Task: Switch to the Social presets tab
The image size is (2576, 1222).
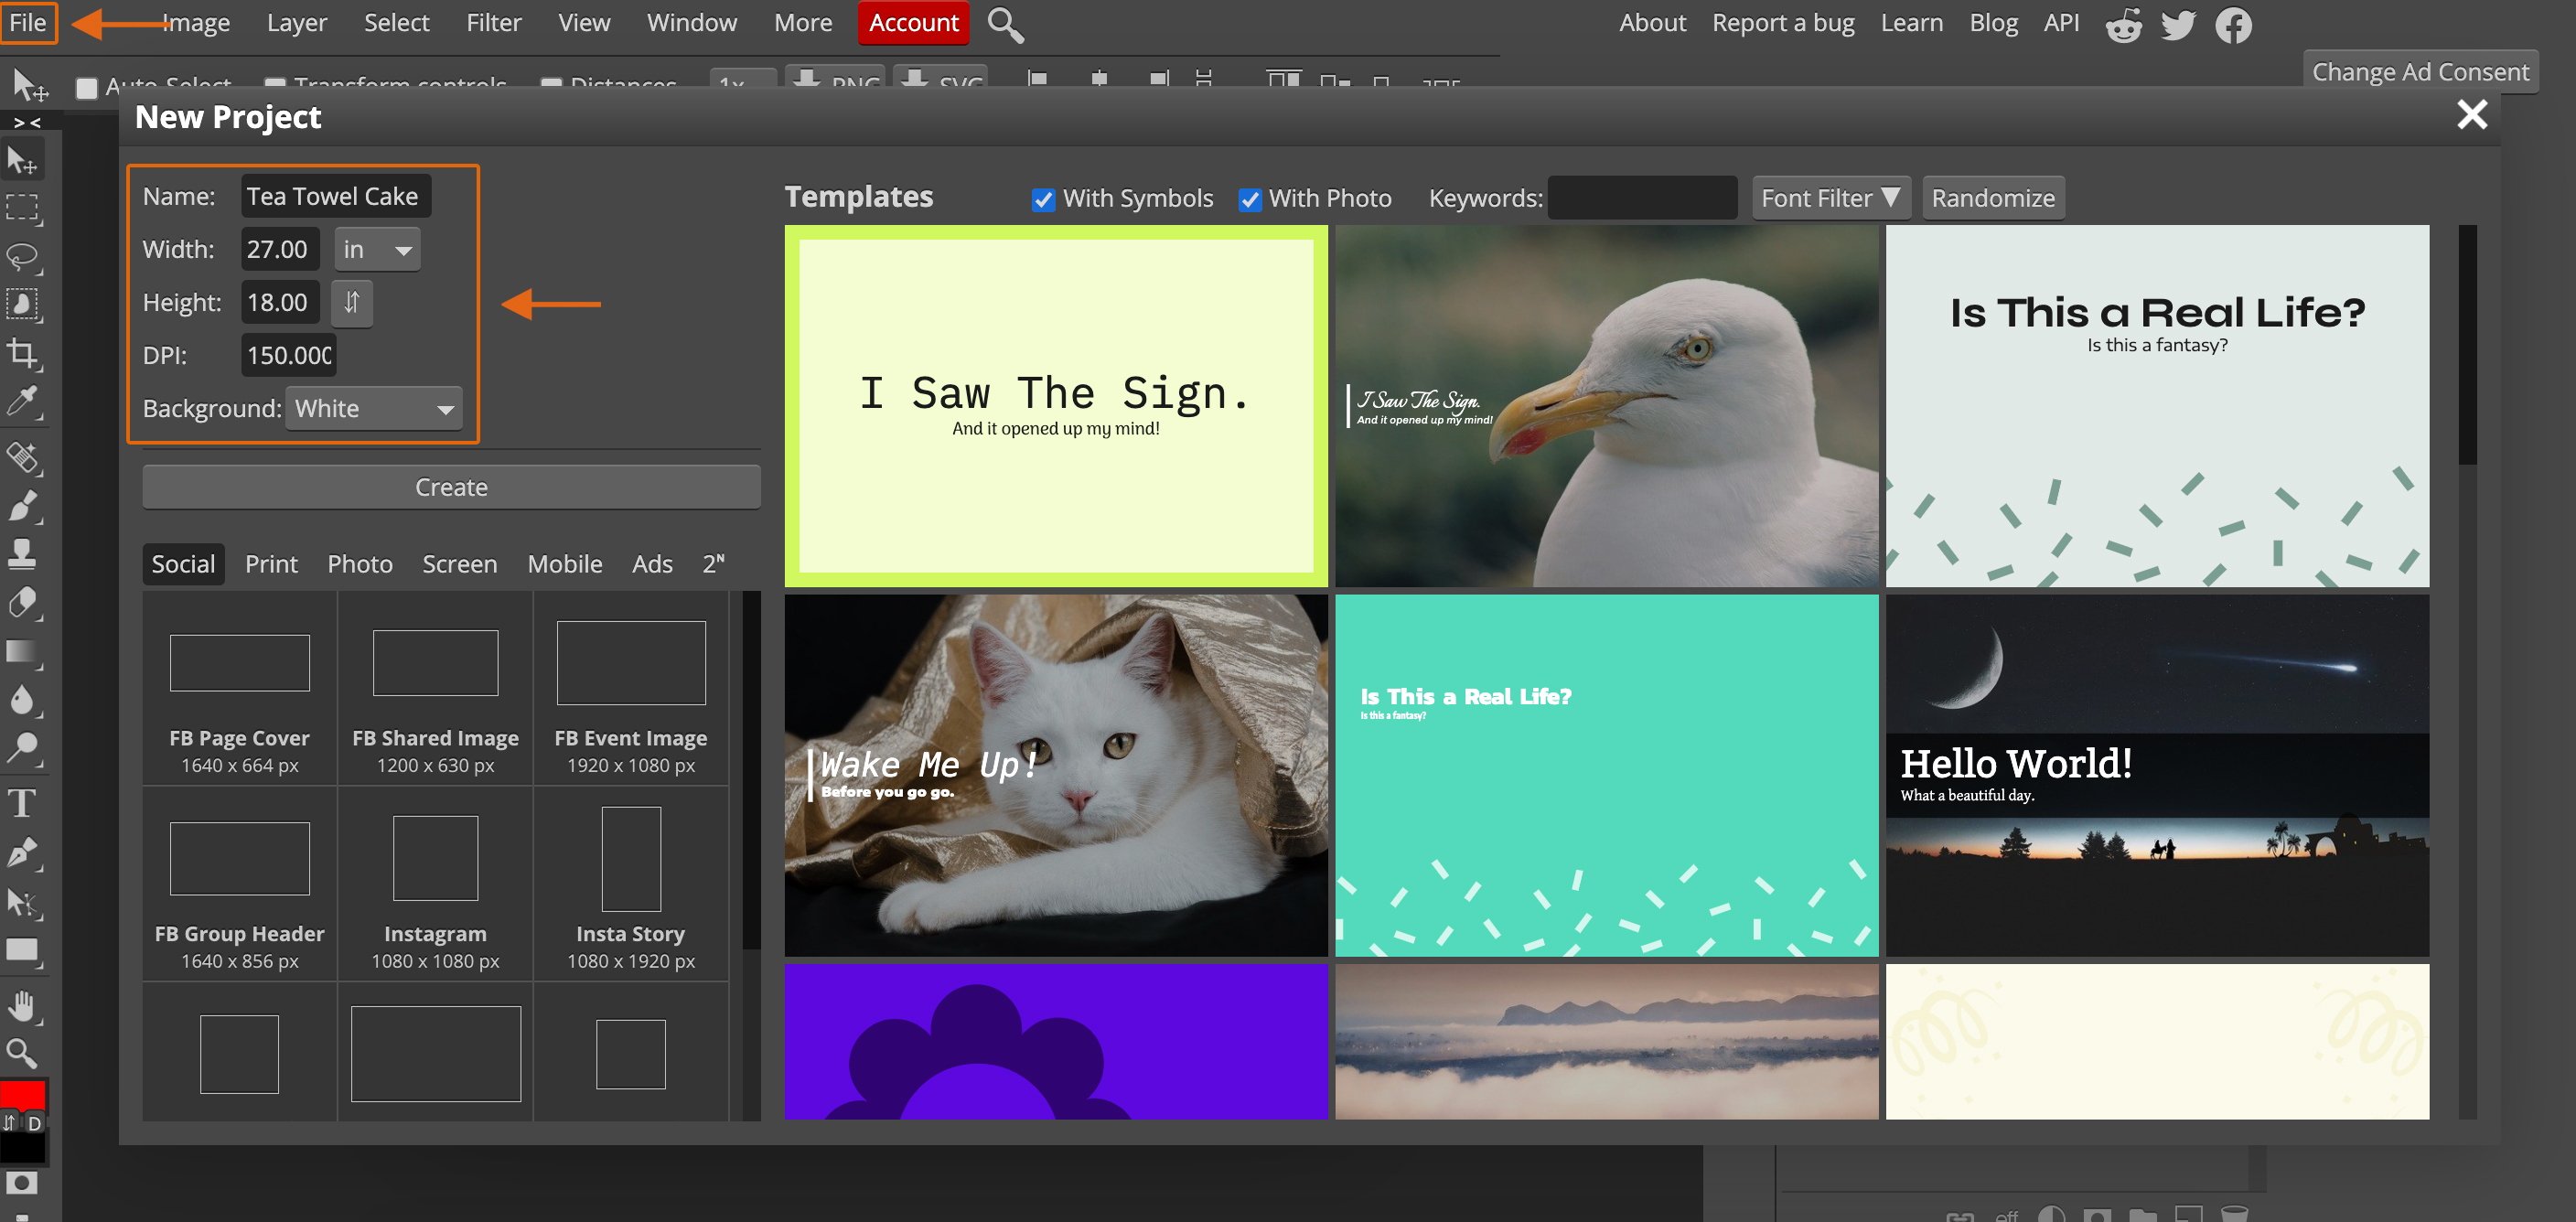Action: click(183, 564)
